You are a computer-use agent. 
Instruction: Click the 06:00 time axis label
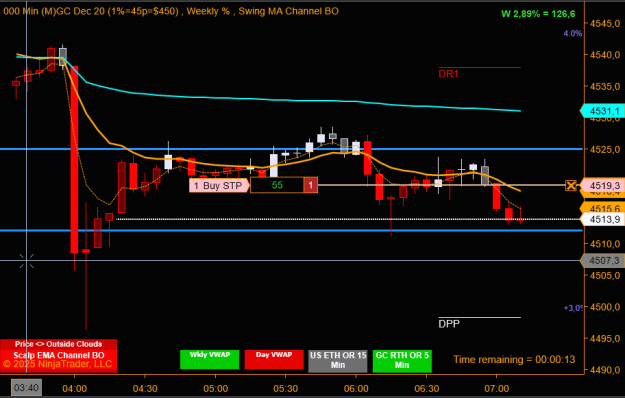[356, 388]
